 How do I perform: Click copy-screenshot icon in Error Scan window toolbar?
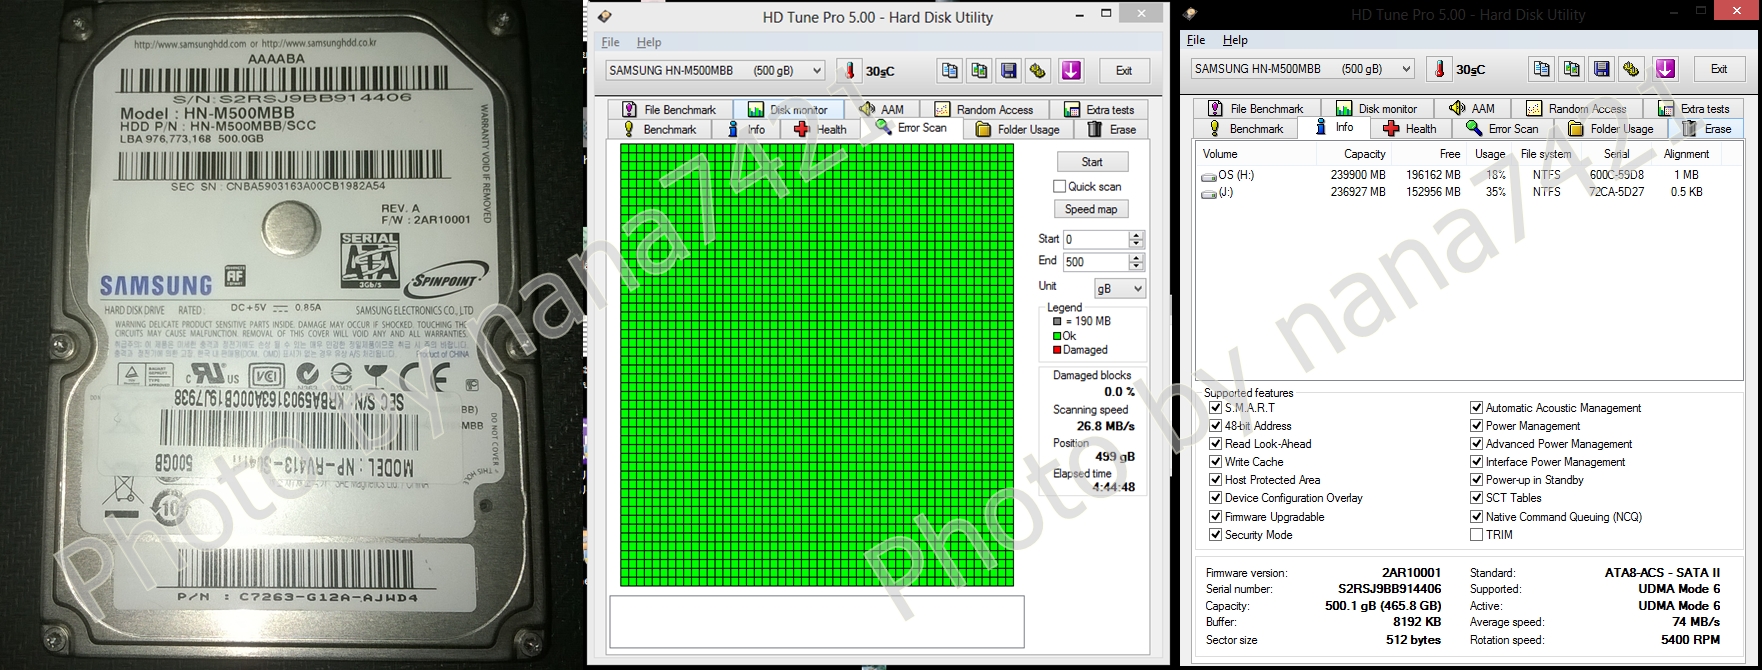pos(979,70)
